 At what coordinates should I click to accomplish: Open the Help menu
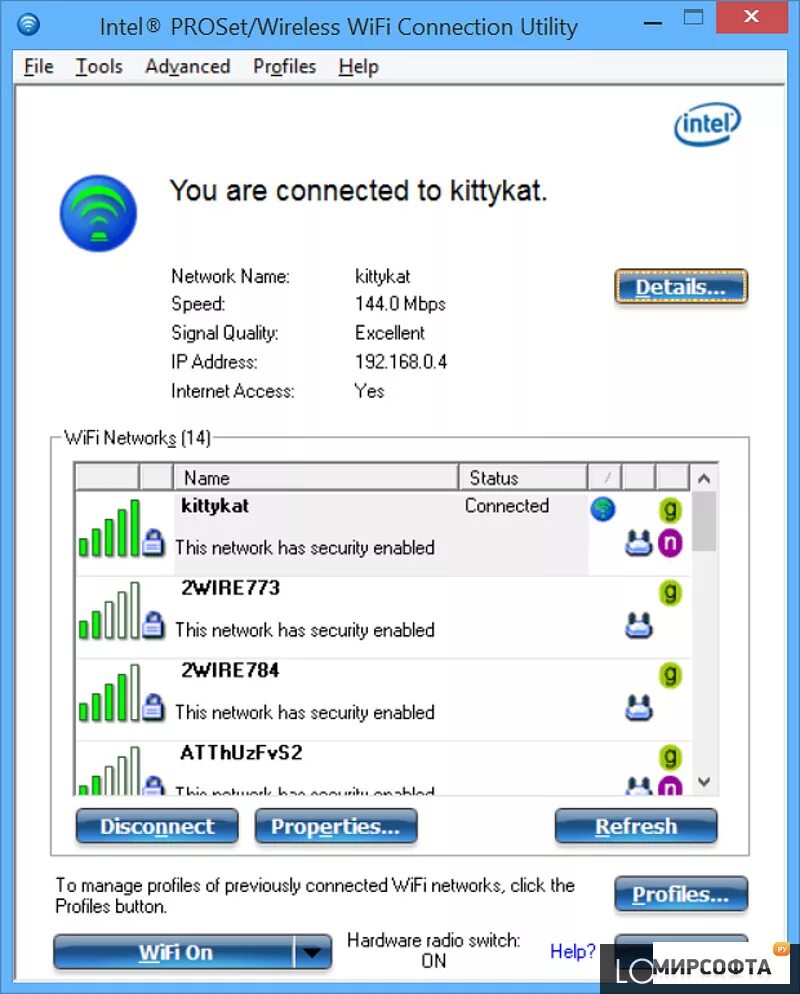358,67
